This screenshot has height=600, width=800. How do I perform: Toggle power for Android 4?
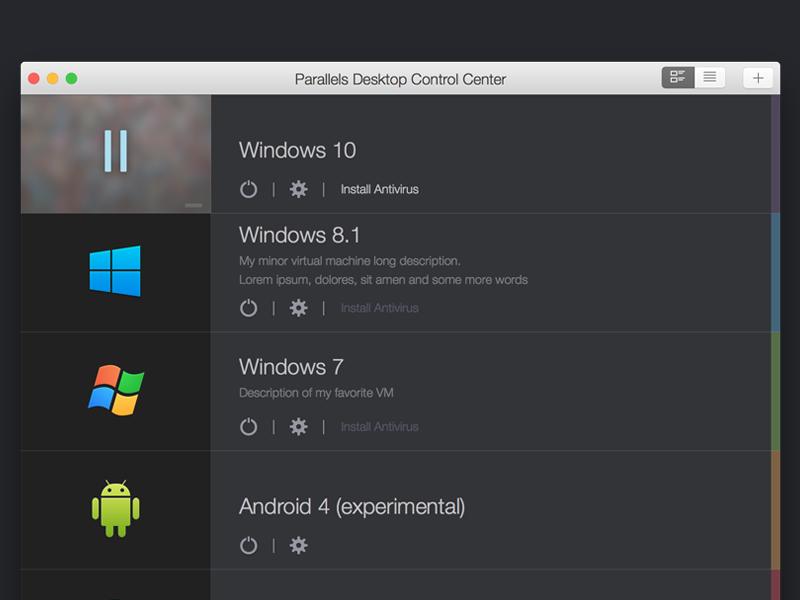click(x=248, y=546)
